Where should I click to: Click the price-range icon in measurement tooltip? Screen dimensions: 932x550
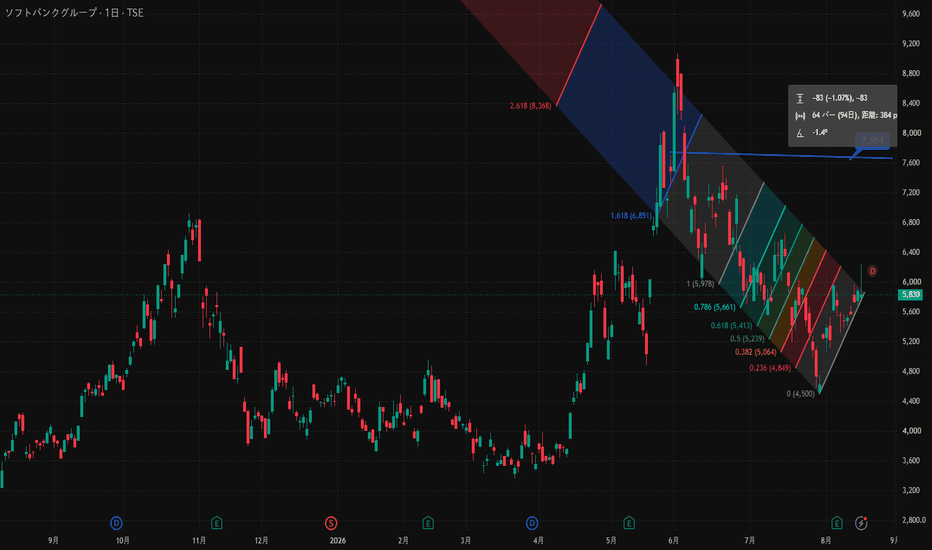(x=800, y=98)
